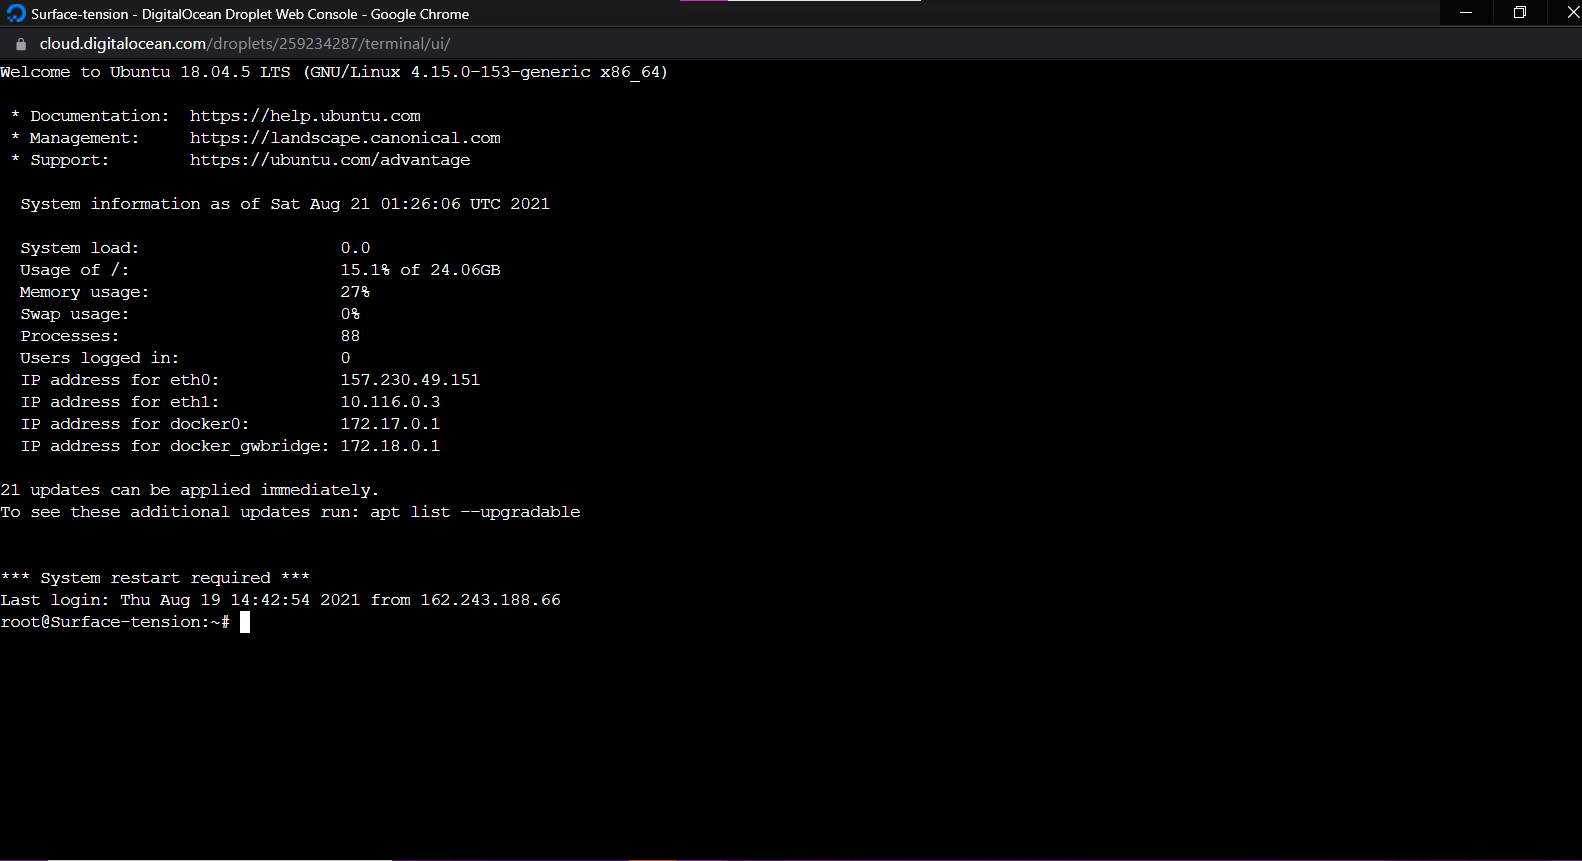Click the system information date line
The image size is (1582, 861).
point(285,204)
